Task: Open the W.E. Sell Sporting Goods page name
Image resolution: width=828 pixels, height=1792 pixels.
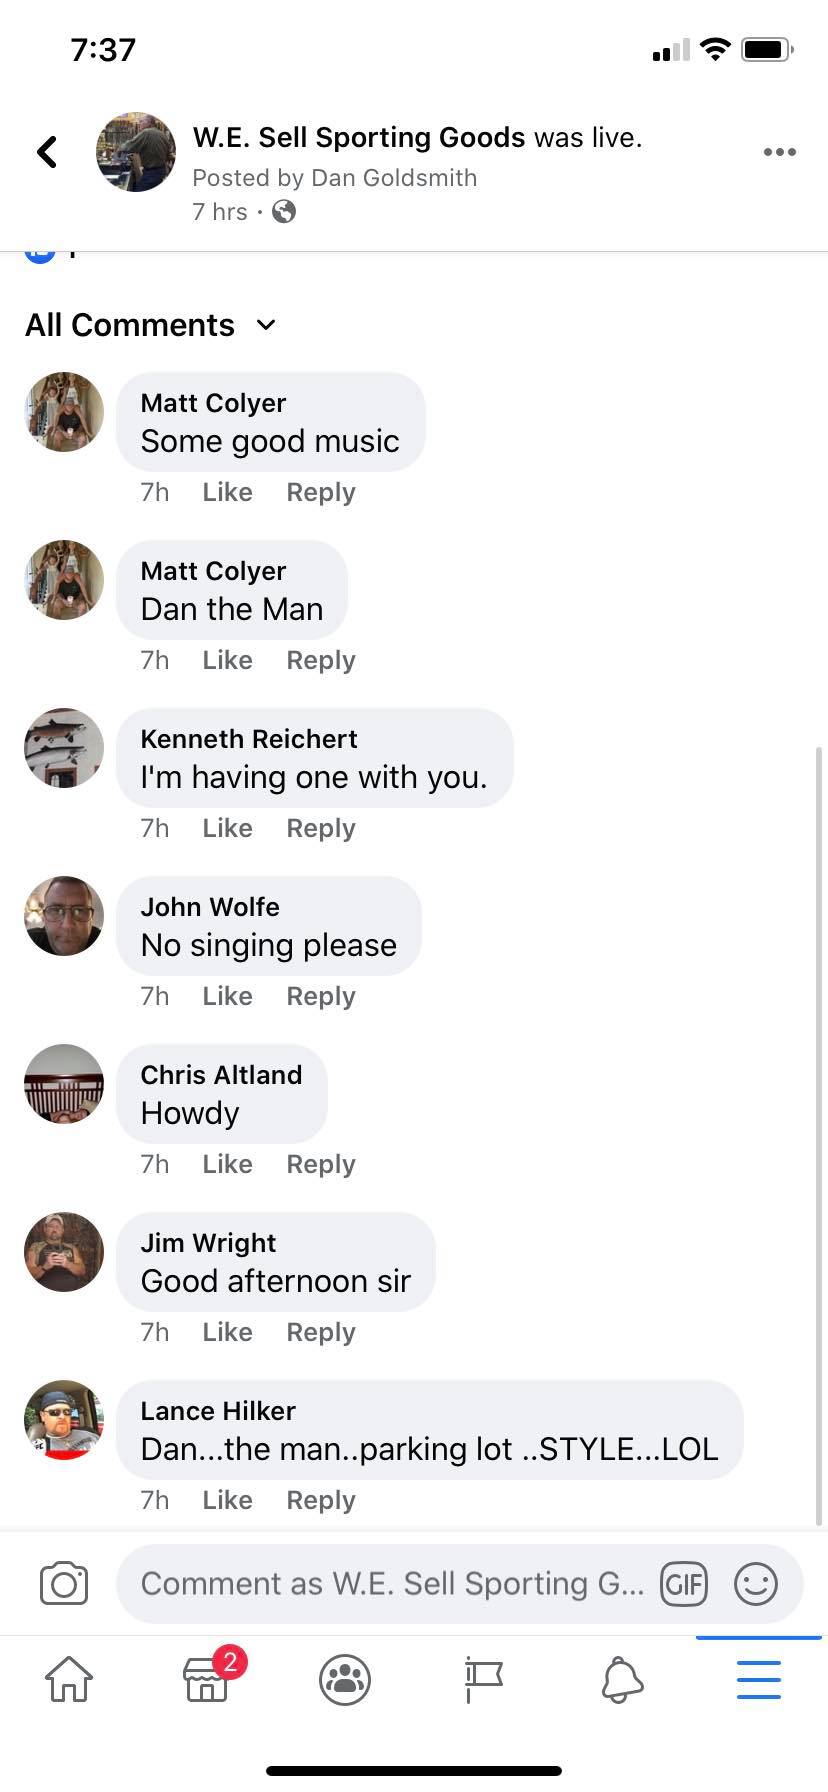Action: coord(359,137)
